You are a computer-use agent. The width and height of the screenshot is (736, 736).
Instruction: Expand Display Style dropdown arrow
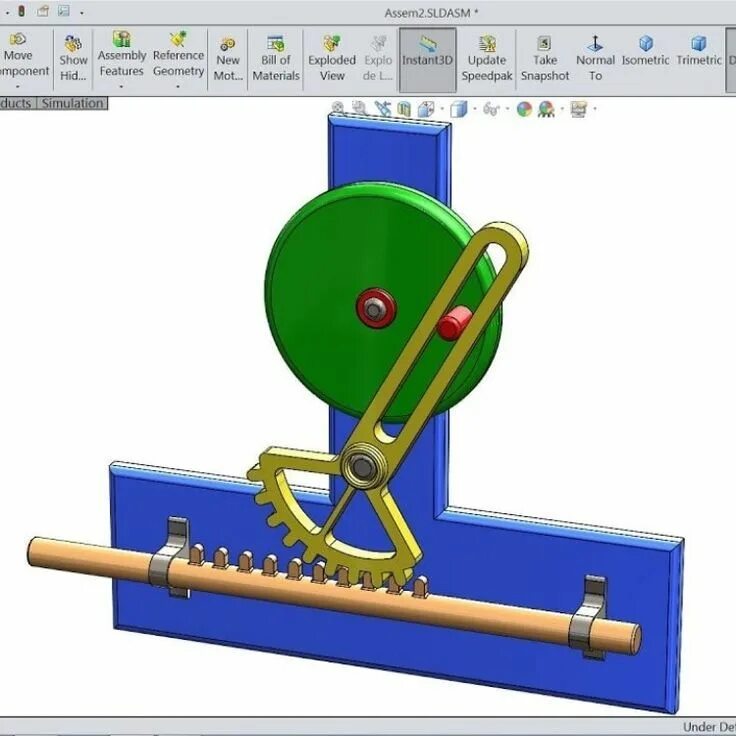point(475,109)
